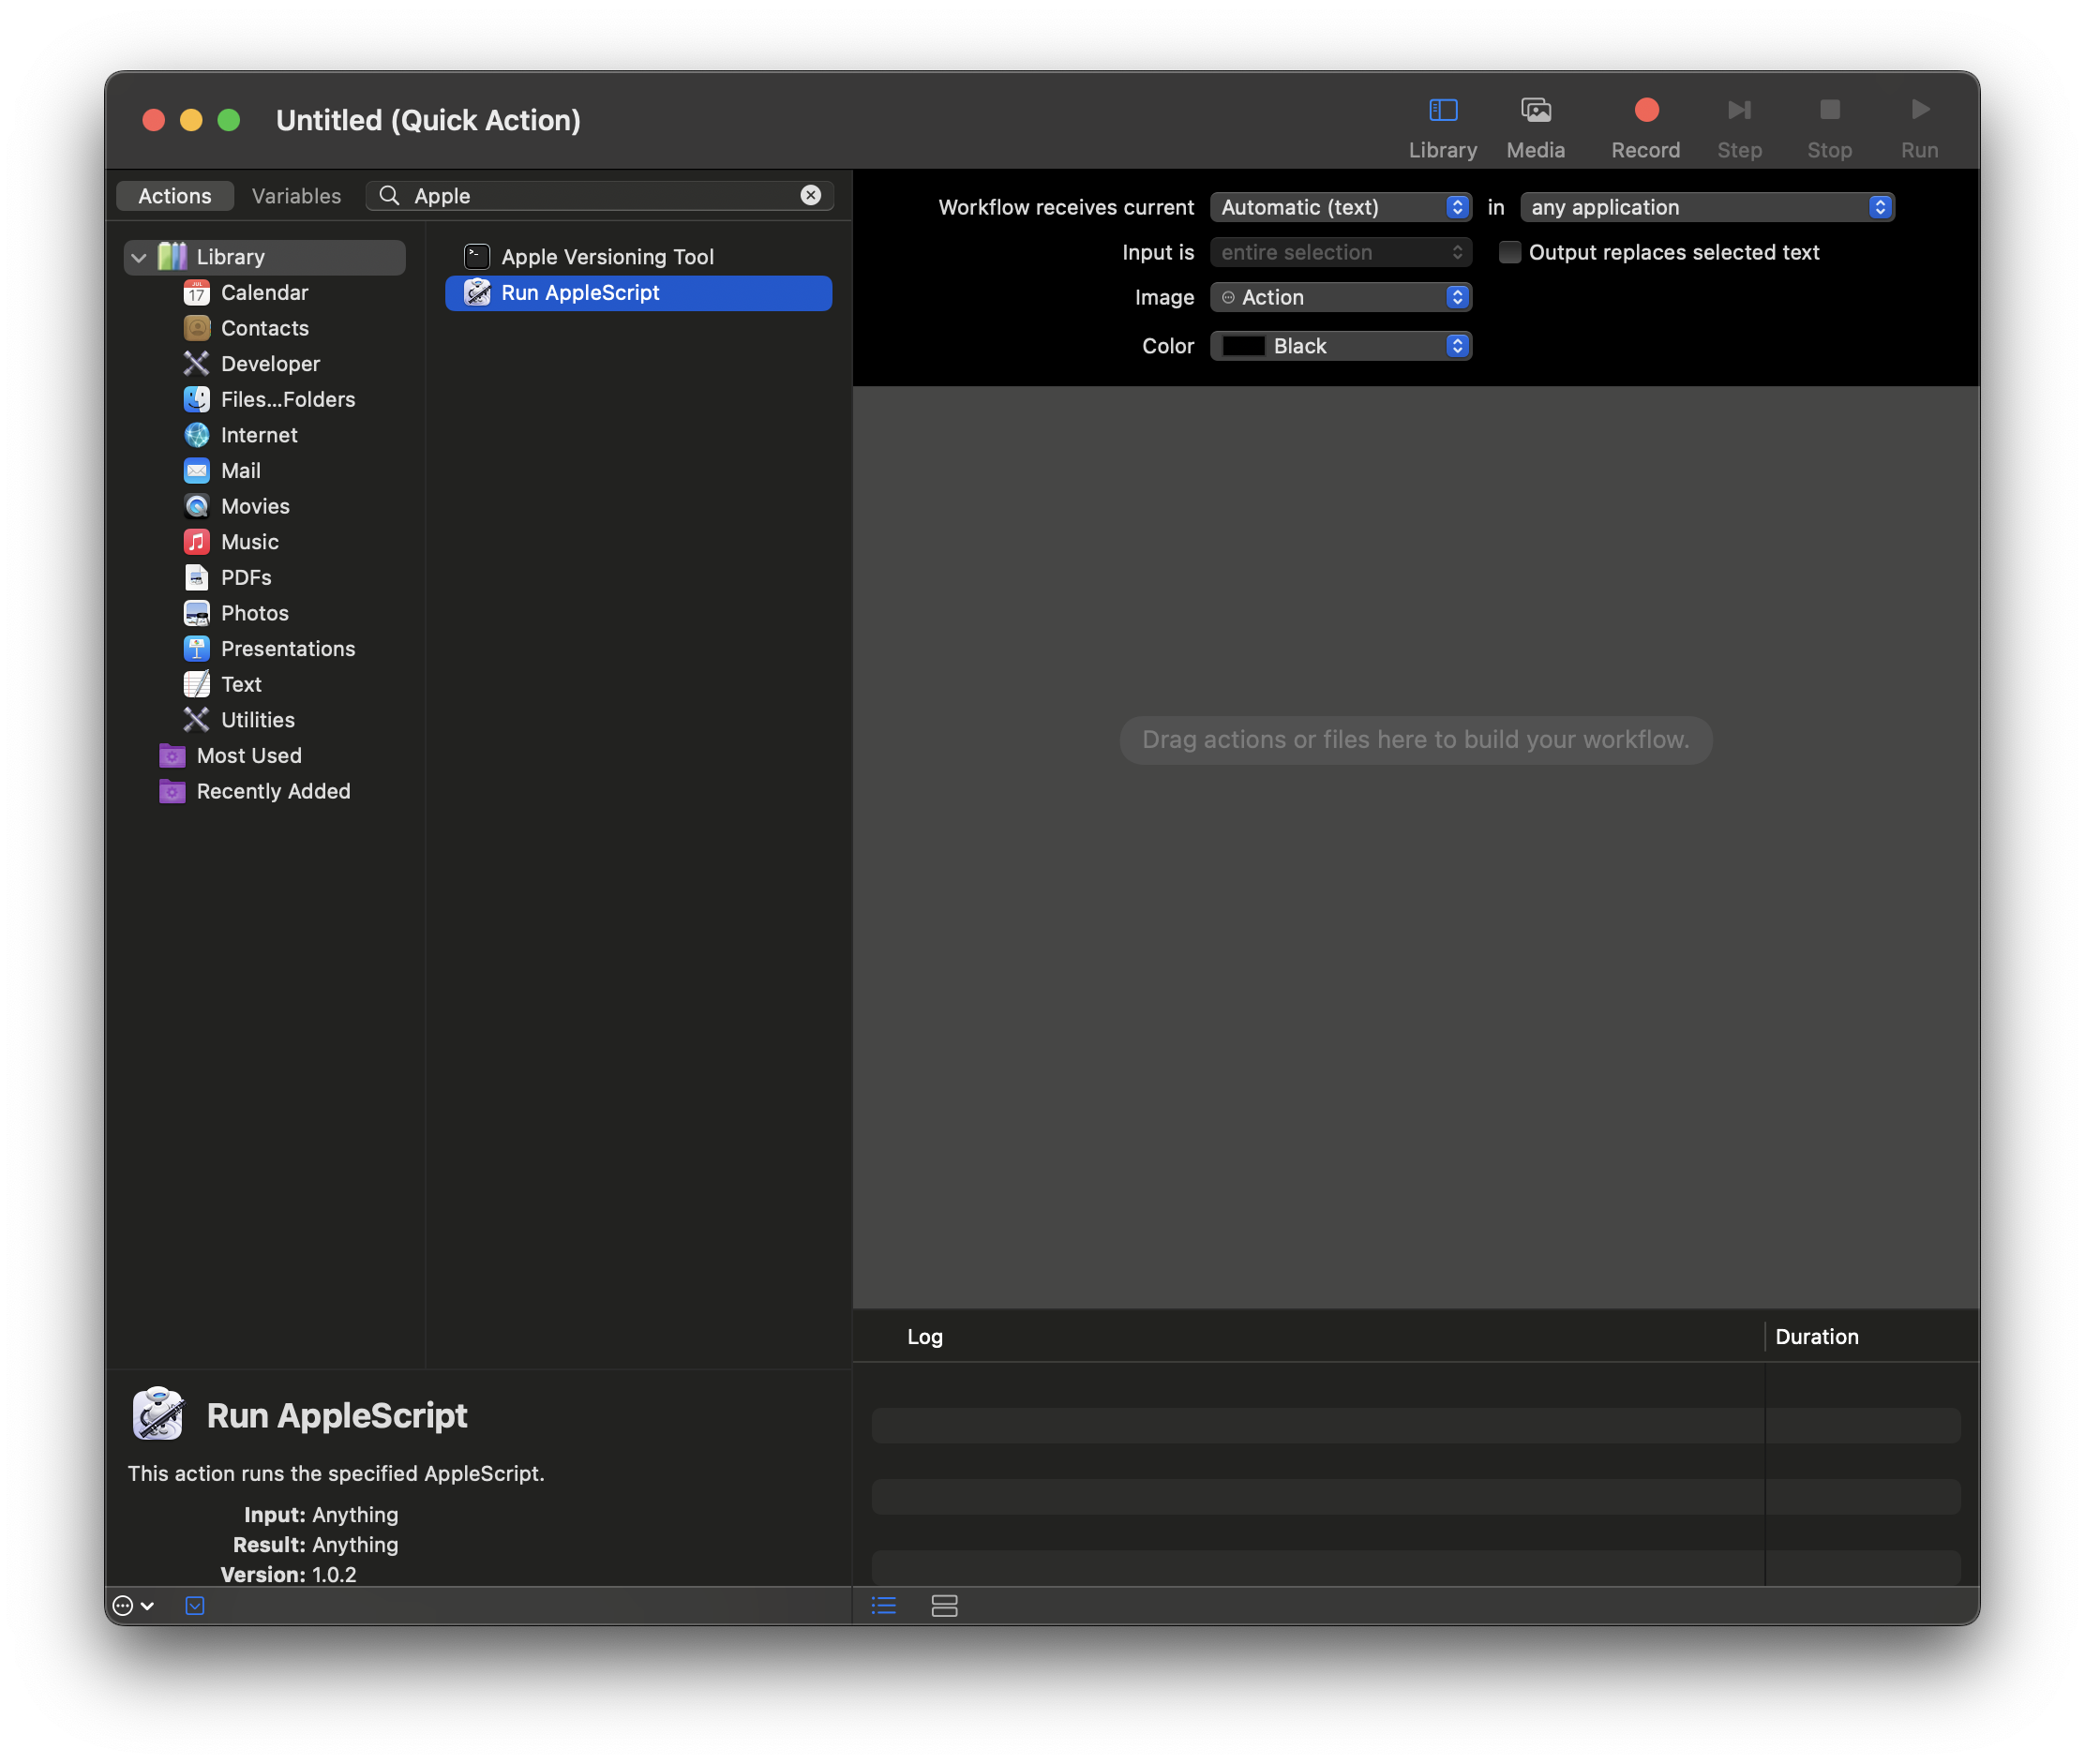
Task: Collapse the Library tree
Action: (139, 258)
